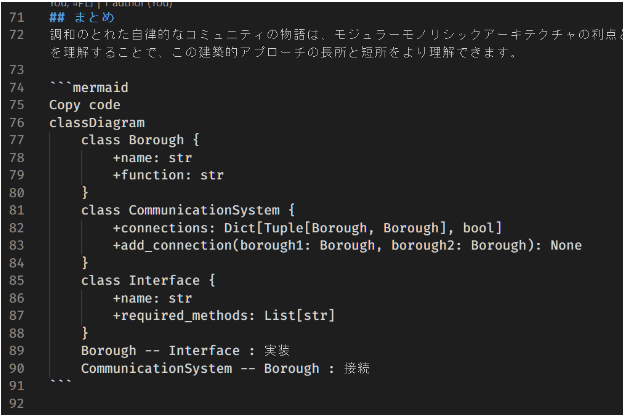
Task: Click the '```mermaid' code fence opener
Action: click(x=88, y=88)
